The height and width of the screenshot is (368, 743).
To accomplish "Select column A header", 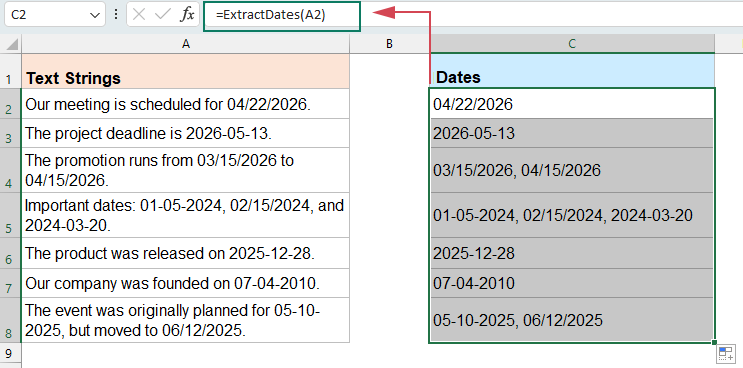I will point(186,44).
